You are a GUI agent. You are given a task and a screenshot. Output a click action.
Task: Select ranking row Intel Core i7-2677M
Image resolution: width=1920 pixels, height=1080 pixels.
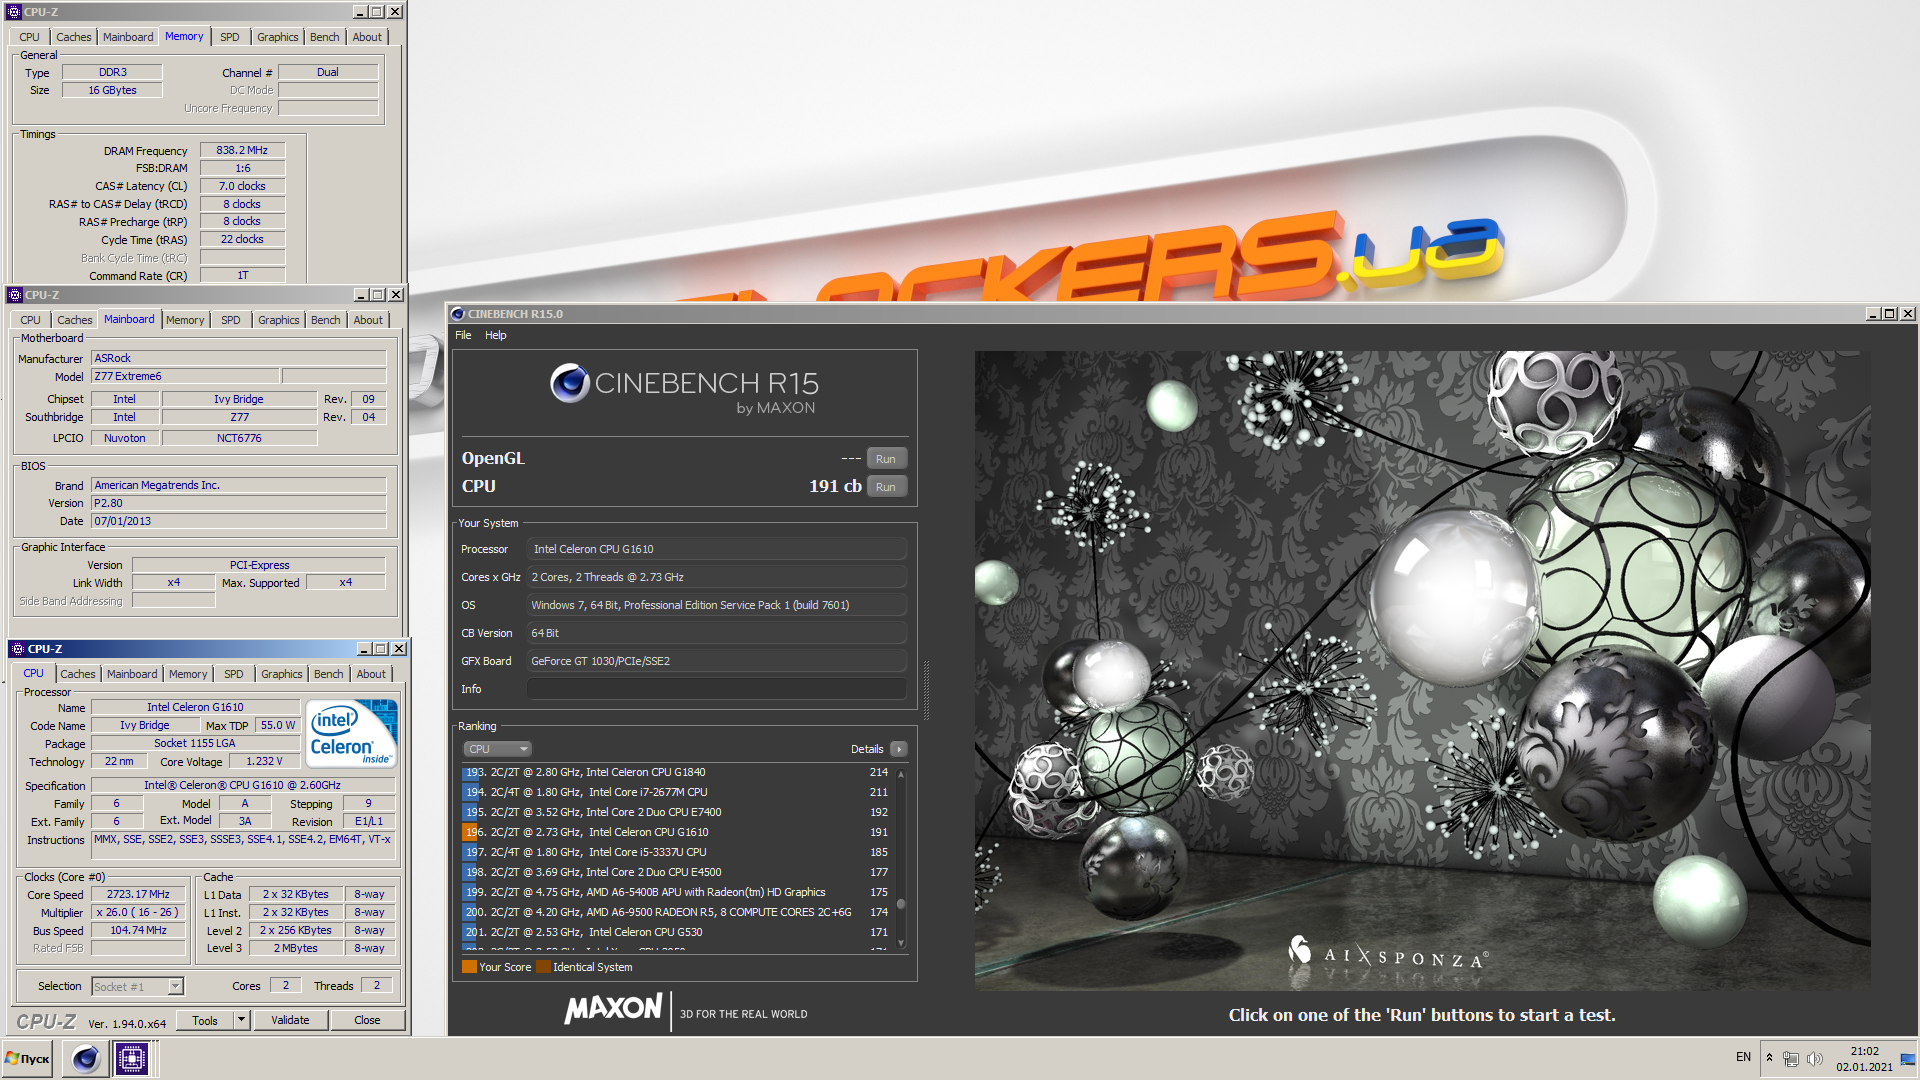676,792
